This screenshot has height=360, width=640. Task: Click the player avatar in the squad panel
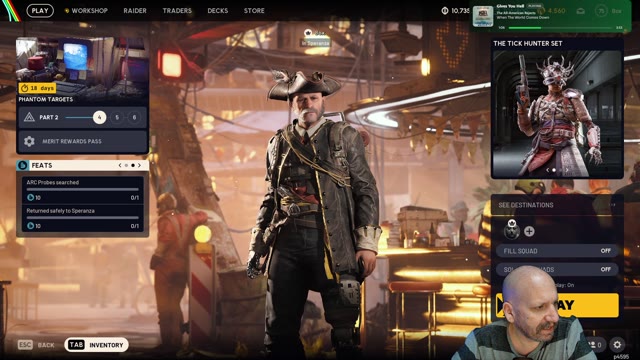pos(512,230)
